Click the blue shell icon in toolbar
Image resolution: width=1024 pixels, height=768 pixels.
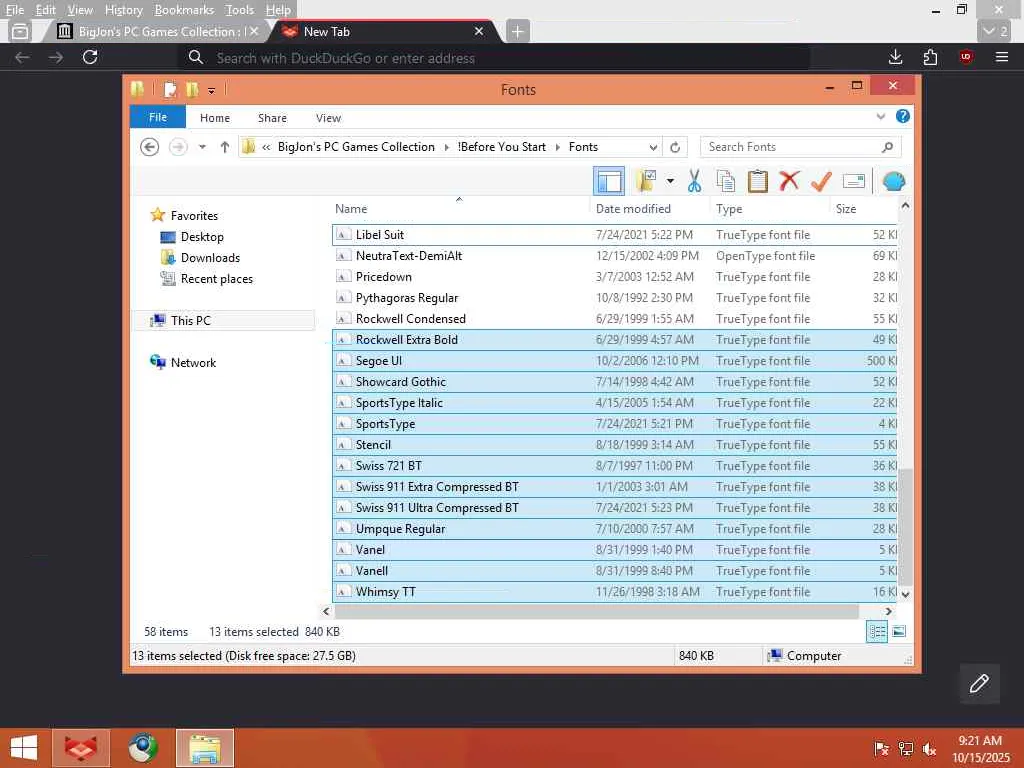tap(893, 181)
